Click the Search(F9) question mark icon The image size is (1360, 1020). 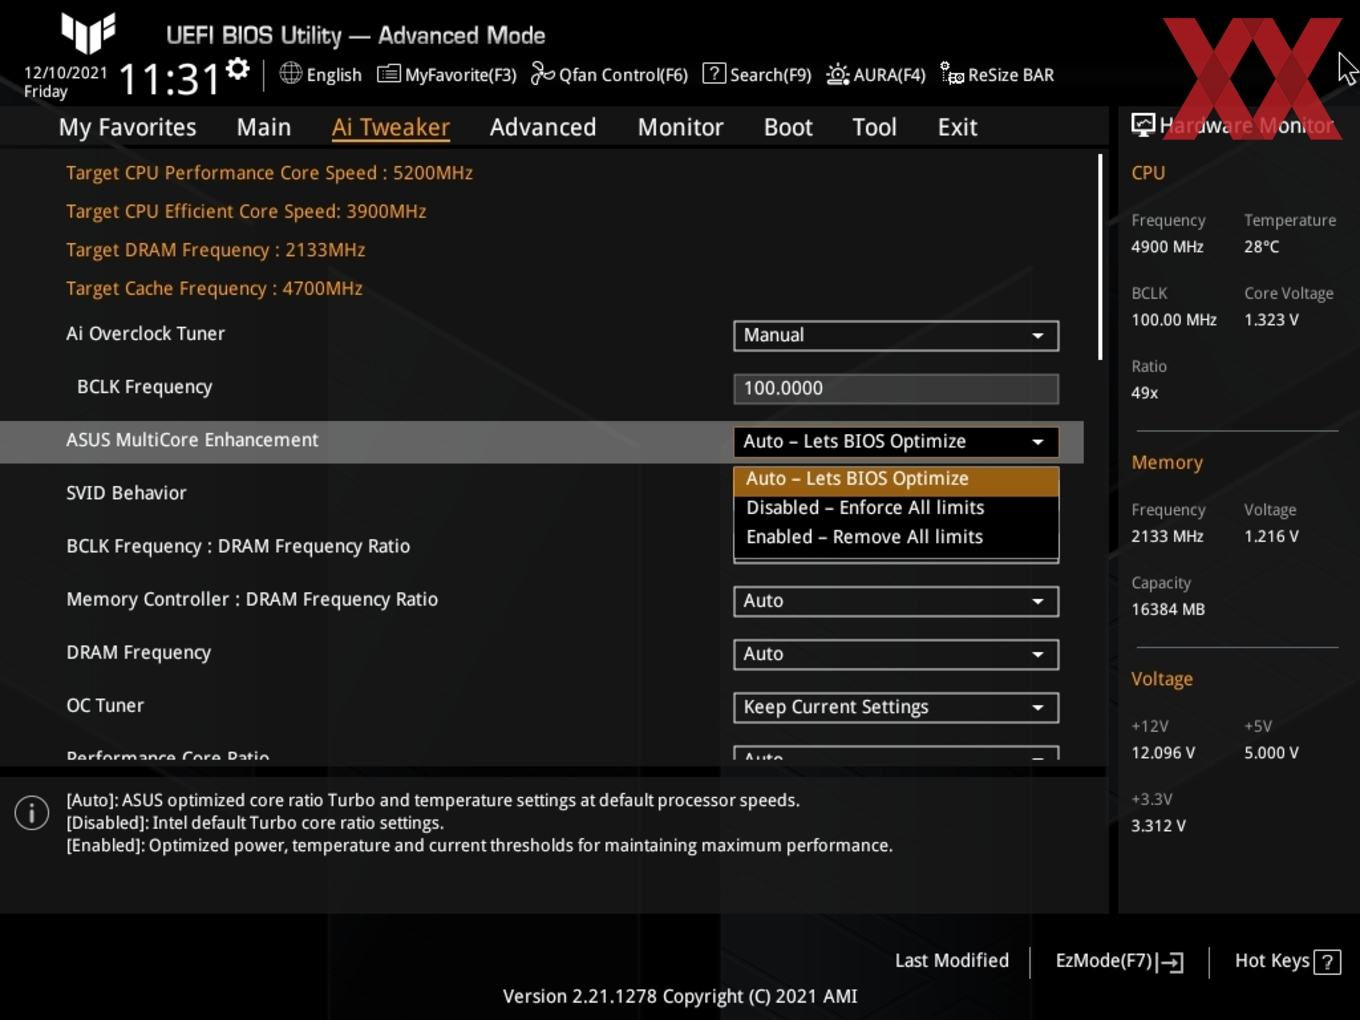(x=714, y=73)
